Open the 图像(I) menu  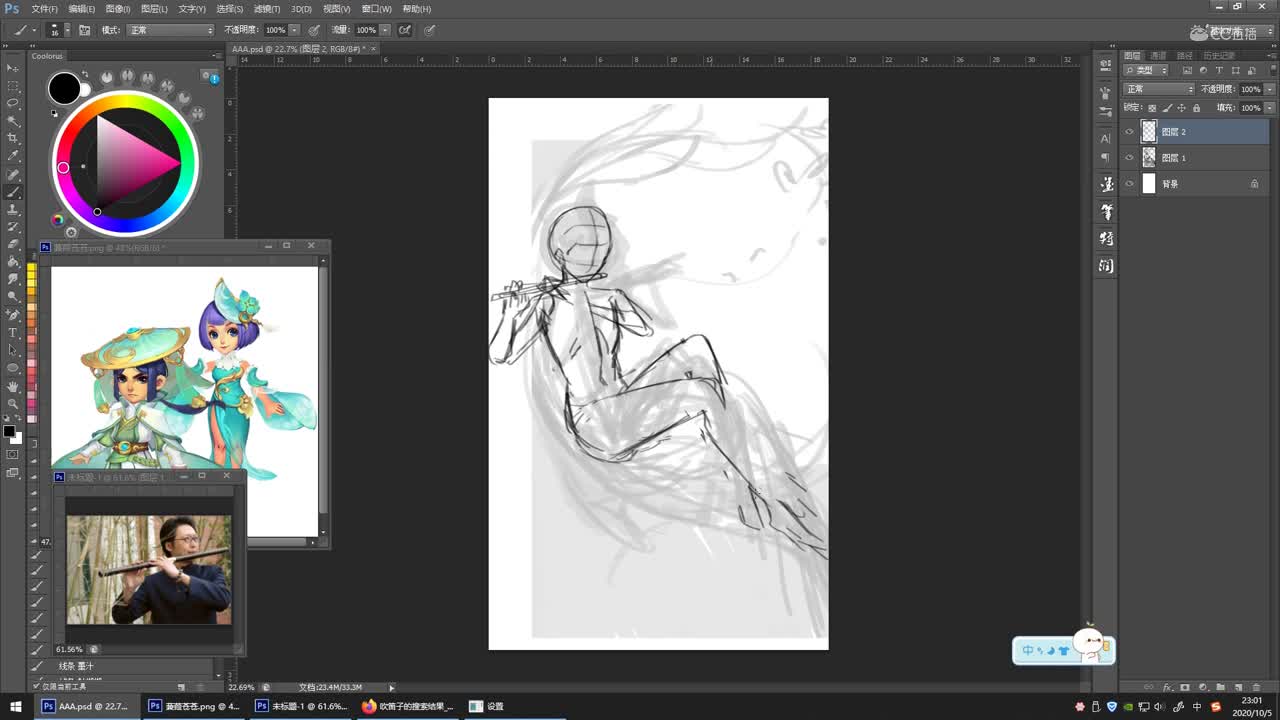pyautogui.click(x=118, y=9)
